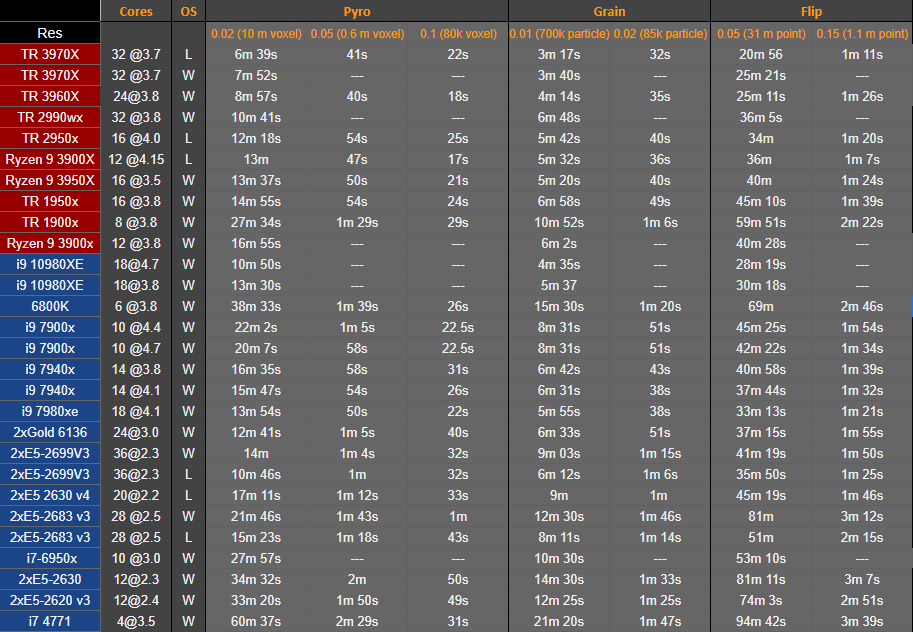The width and height of the screenshot is (913, 632).
Task: Click the 2m 29s Pyro cell
Action: [357, 621]
